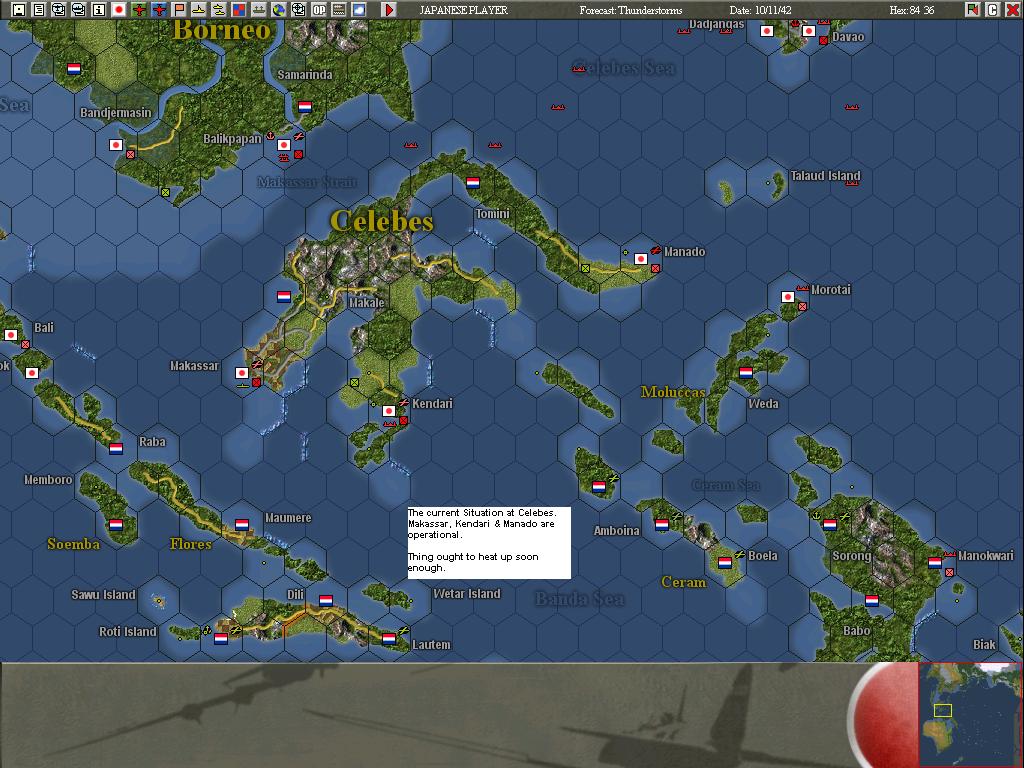Click the 'Celebes' island name label
The image size is (1024, 768).
point(381,221)
